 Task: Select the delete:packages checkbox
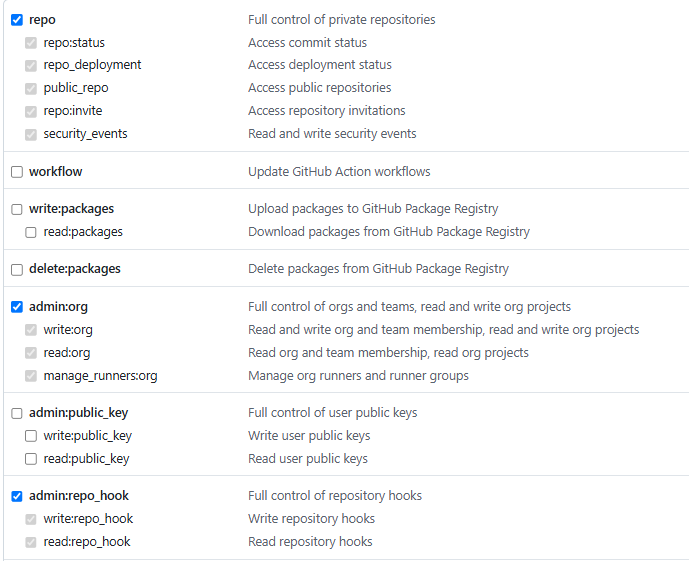(x=17, y=269)
